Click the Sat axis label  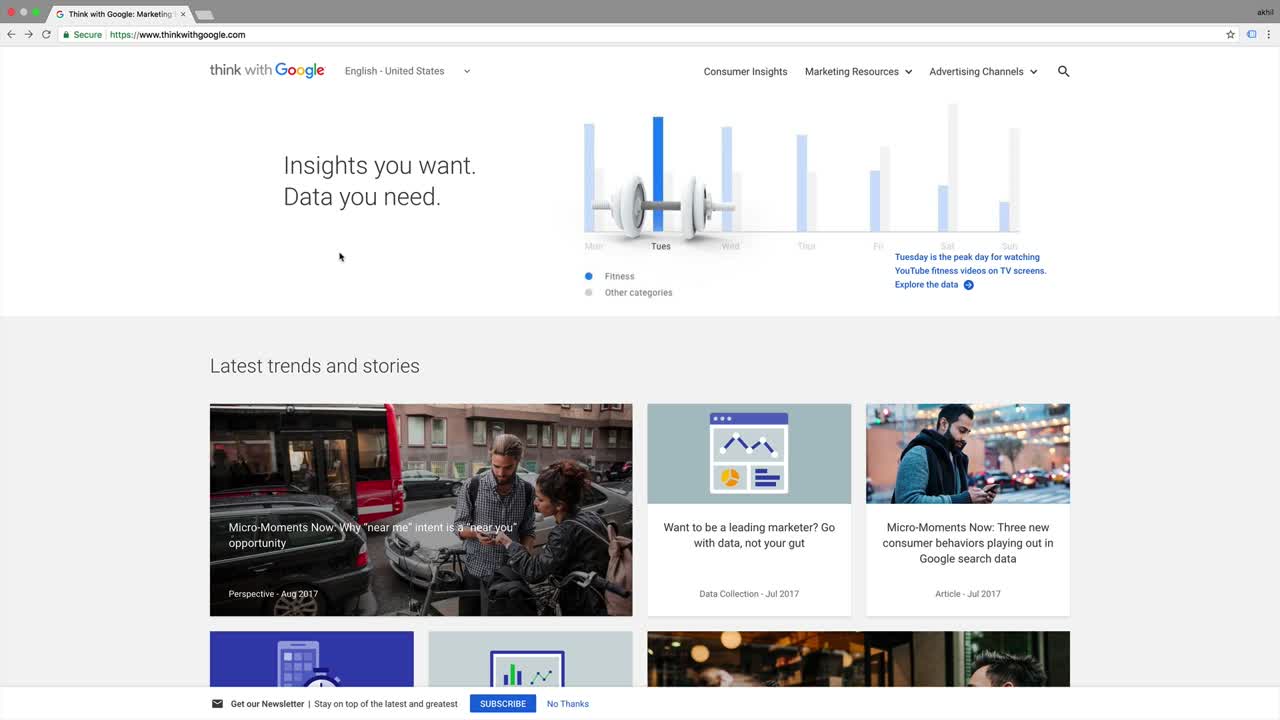click(947, 246)
